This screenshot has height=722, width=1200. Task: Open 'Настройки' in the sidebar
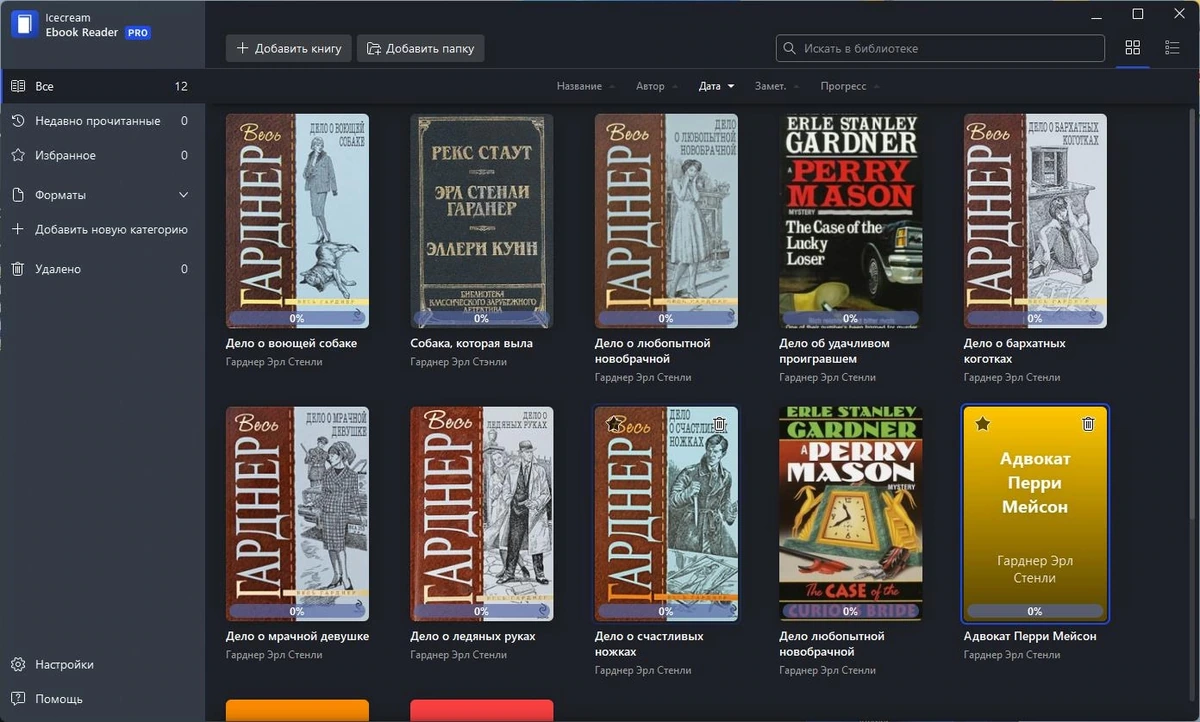coord(102,664)
